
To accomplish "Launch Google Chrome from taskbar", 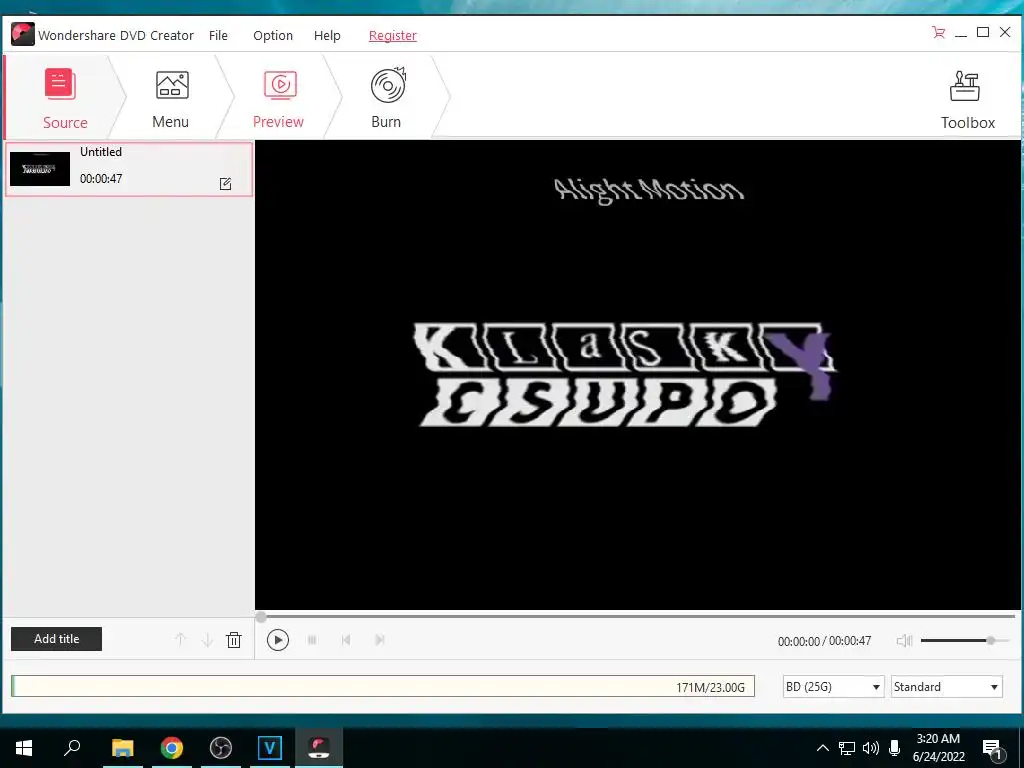I will point(172,748).
